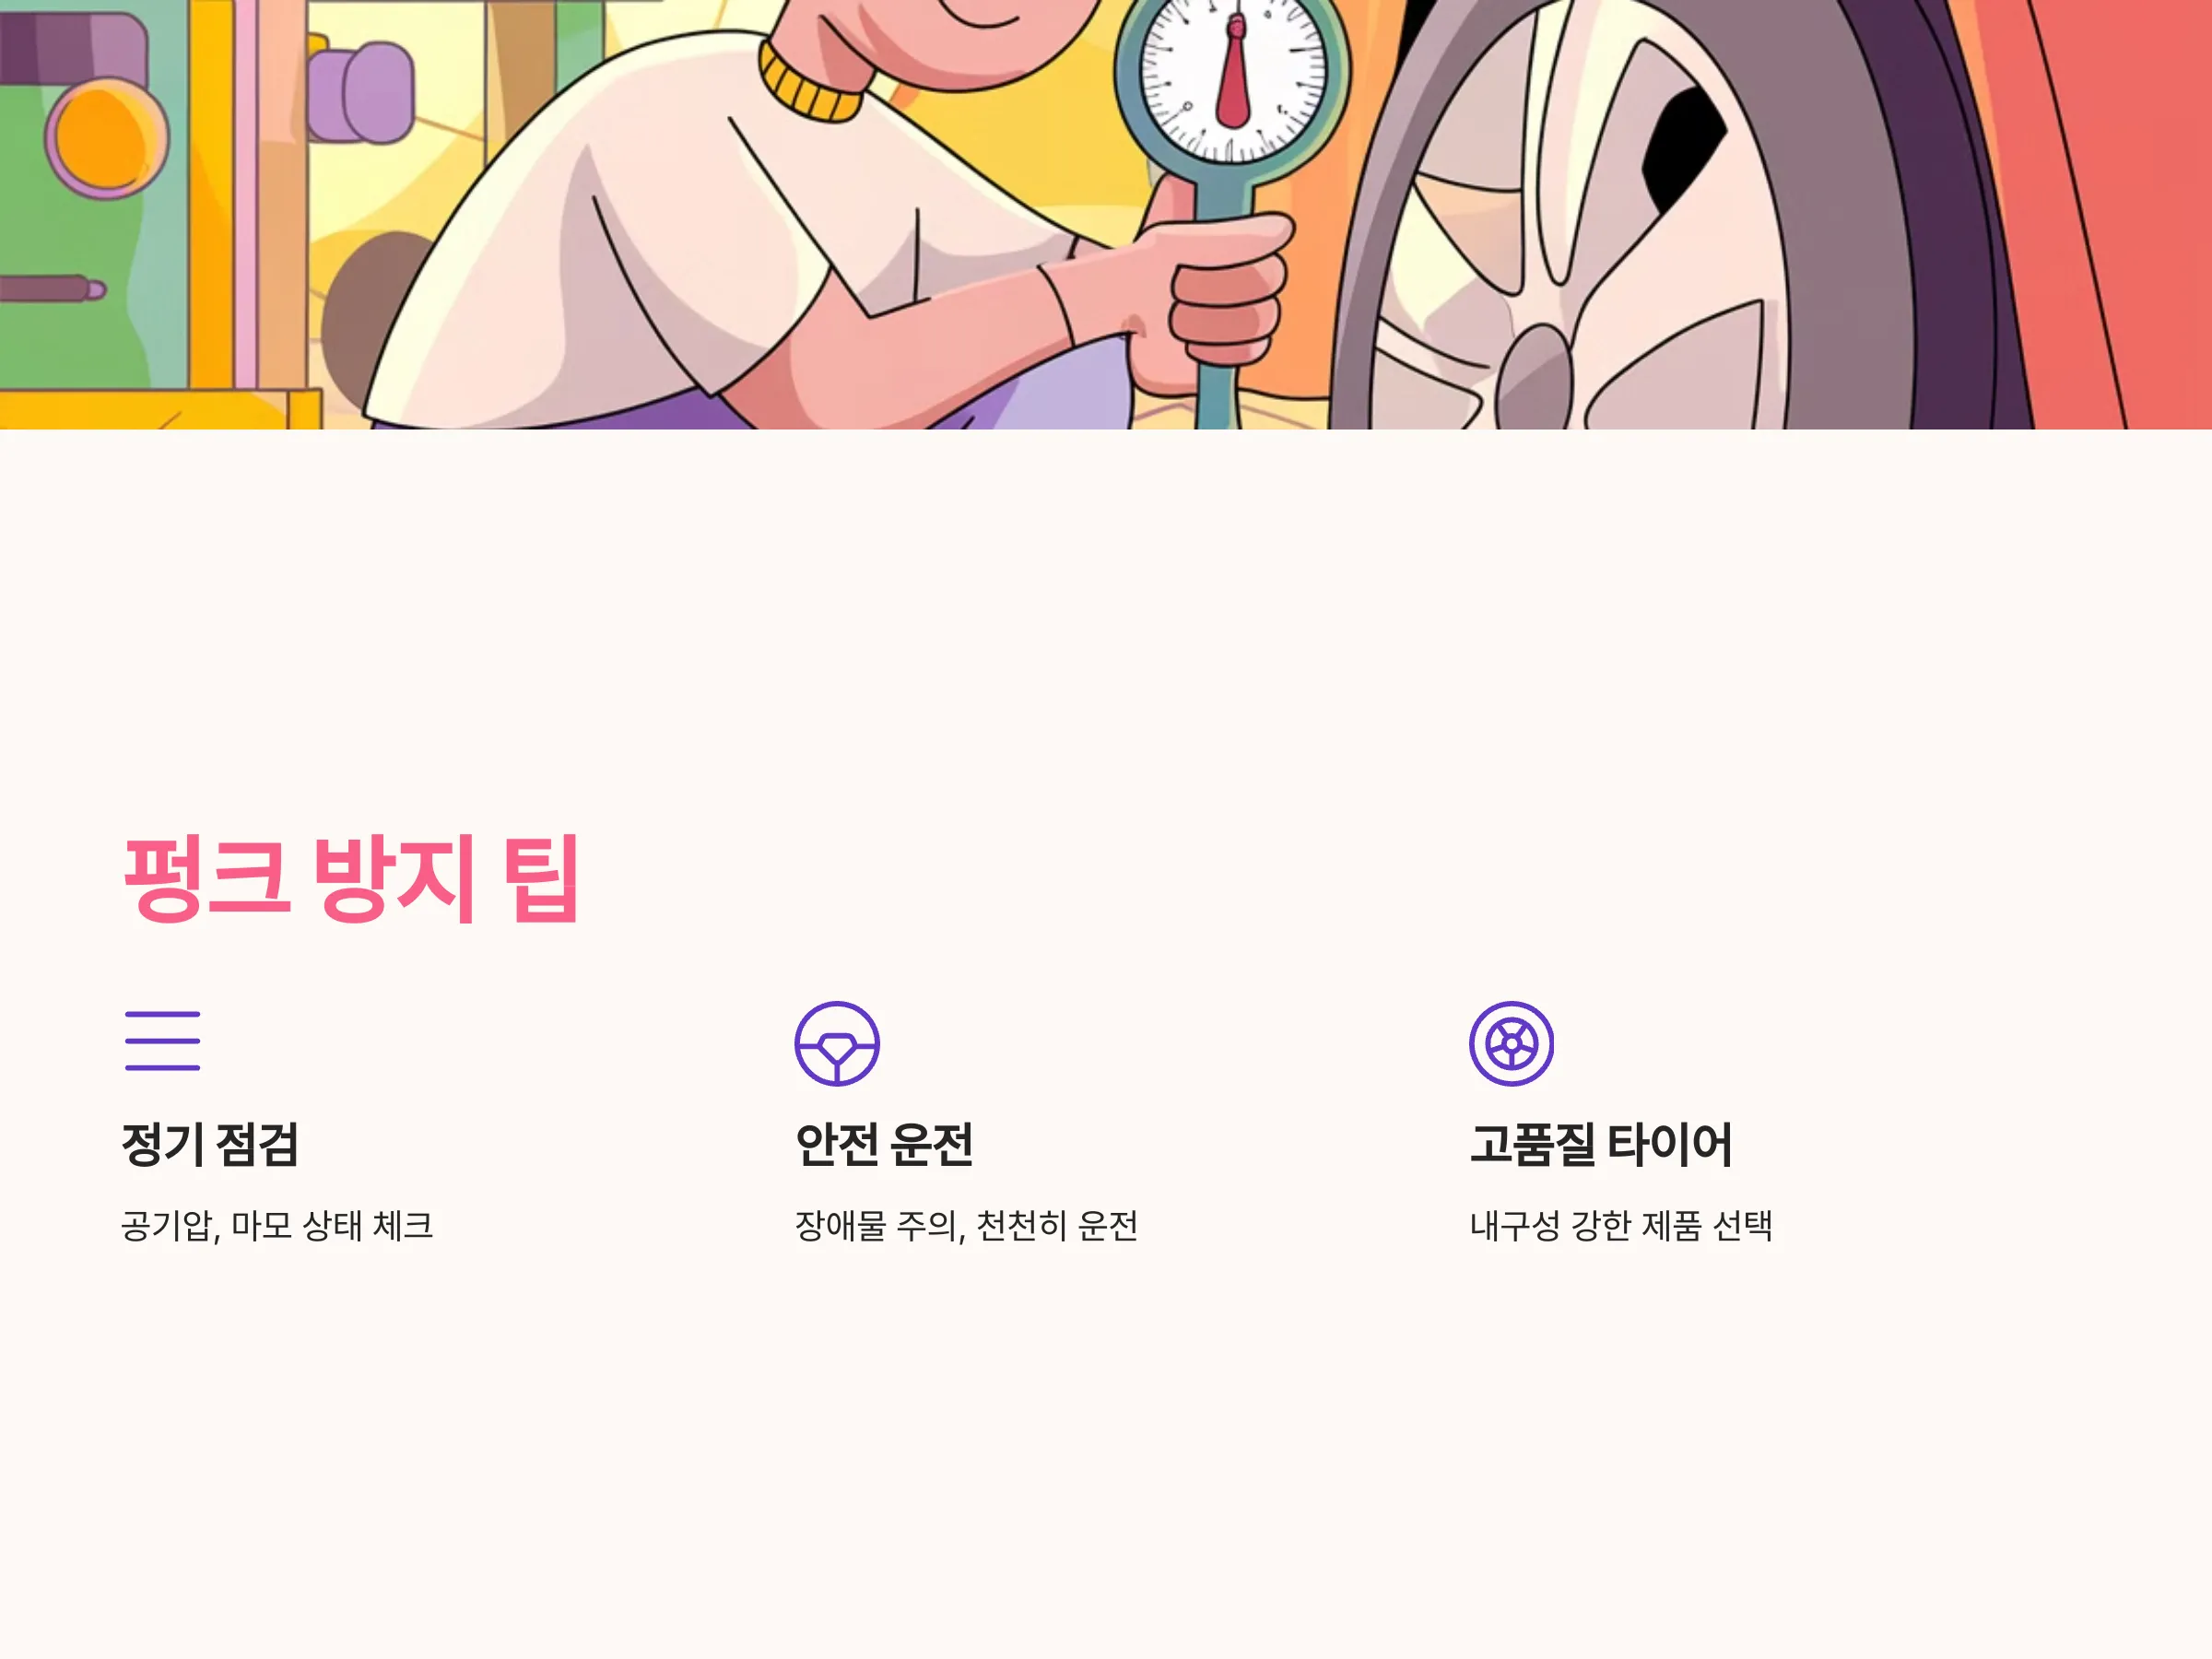Click the tire wheel icon
Screen dimensions: 2212x1659
click(1511, 1043)
